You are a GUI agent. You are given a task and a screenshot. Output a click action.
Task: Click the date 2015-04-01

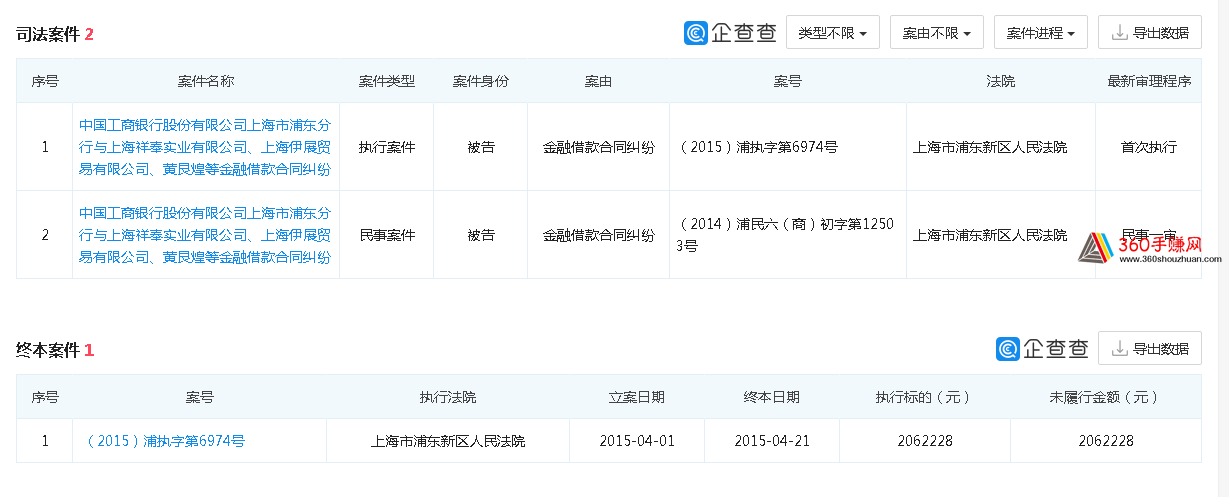(637, 441)
